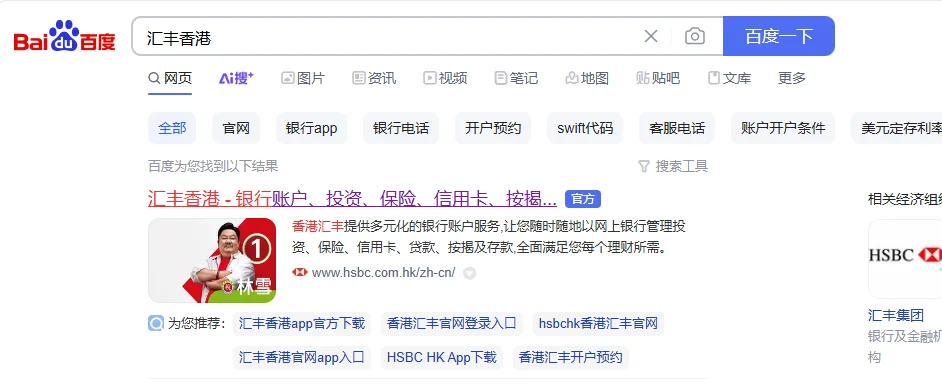
Task: Click the 香港汇丰提供多元化 description text
Action: tap(488, 237)
